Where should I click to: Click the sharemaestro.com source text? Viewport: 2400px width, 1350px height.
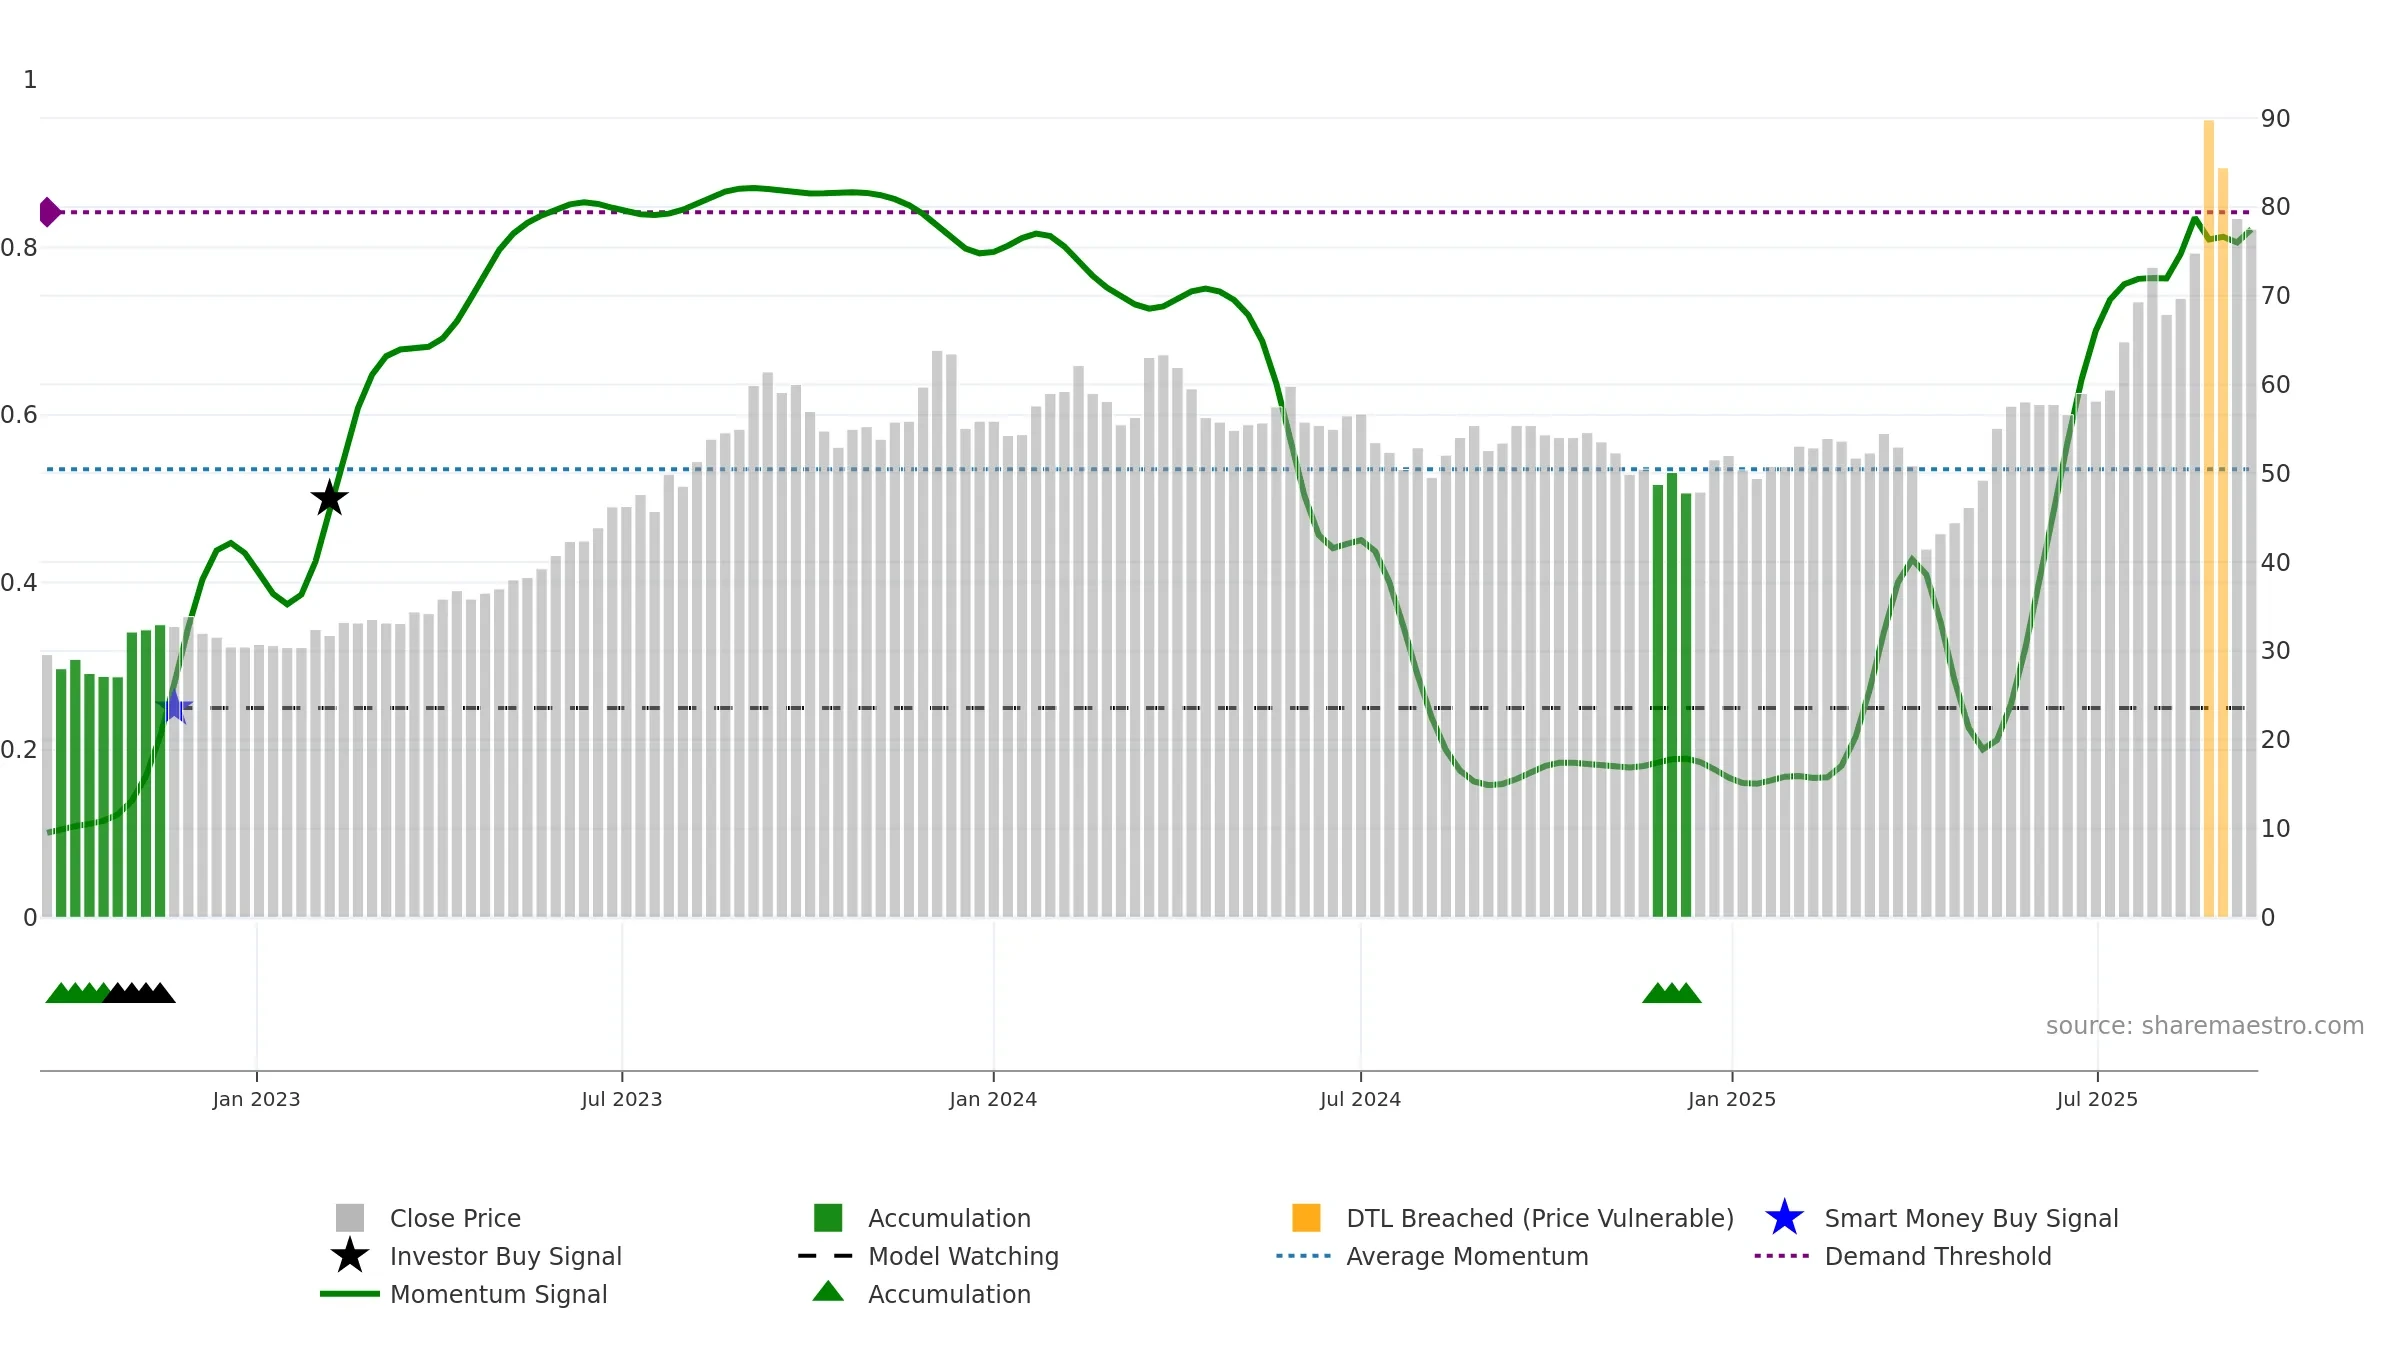[2204, 1026]
